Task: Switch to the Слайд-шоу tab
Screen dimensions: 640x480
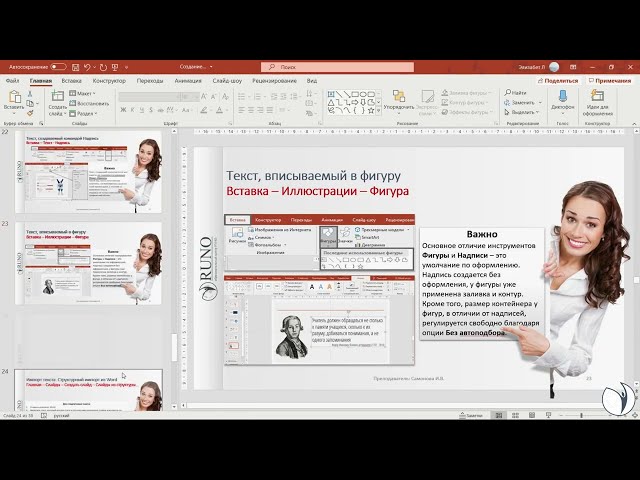Action: (227, 81)
